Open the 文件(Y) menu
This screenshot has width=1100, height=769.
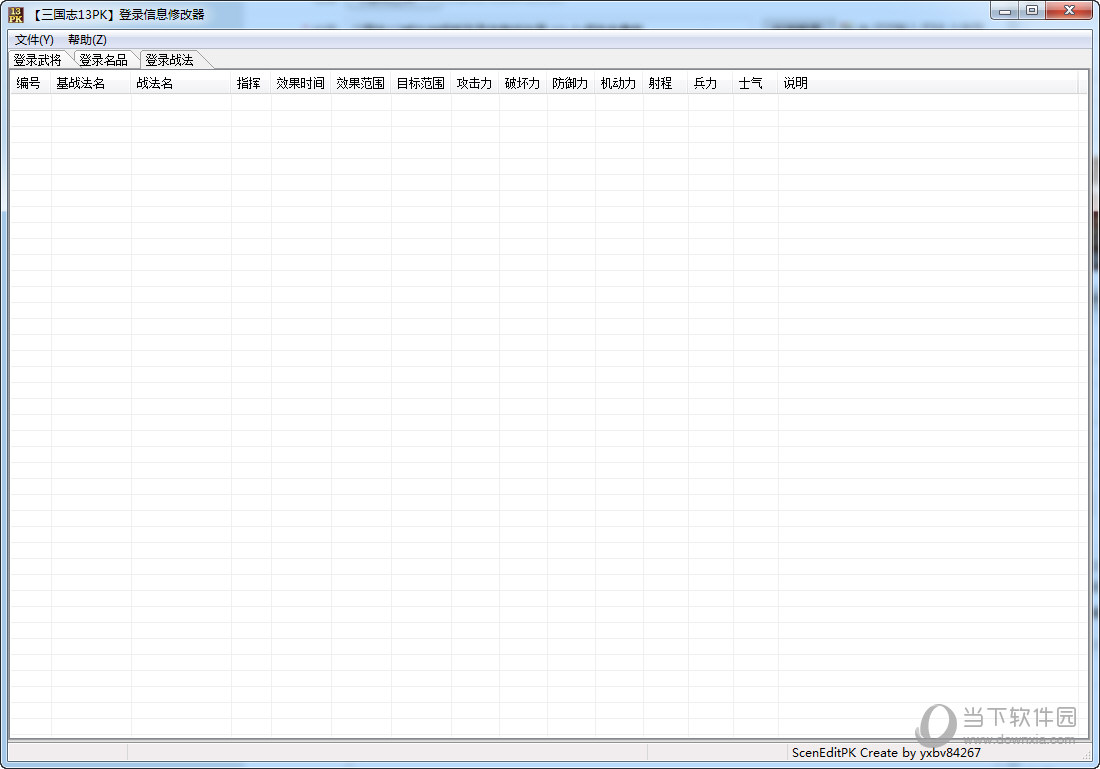(34, 39)
